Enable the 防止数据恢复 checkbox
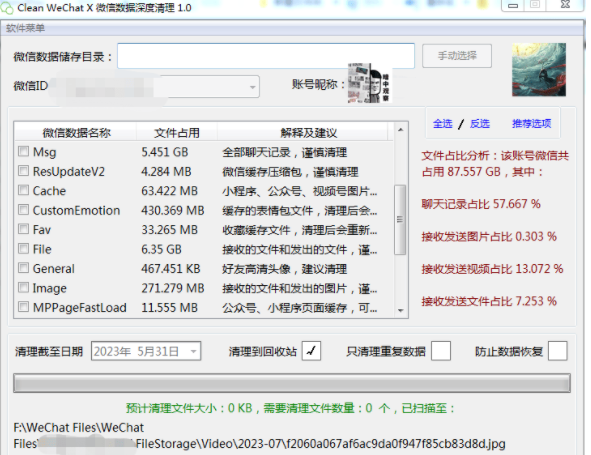 (558, 351)
